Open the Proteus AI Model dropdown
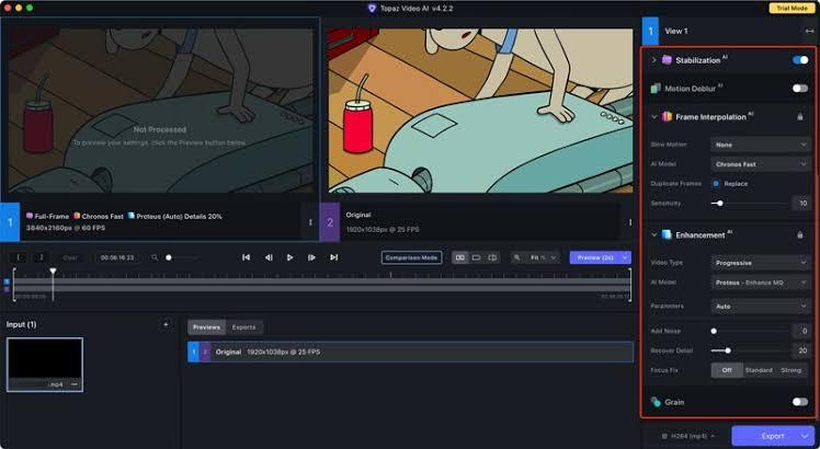Image resolution: width=820 pixels, height=449 pixels. 760,282
